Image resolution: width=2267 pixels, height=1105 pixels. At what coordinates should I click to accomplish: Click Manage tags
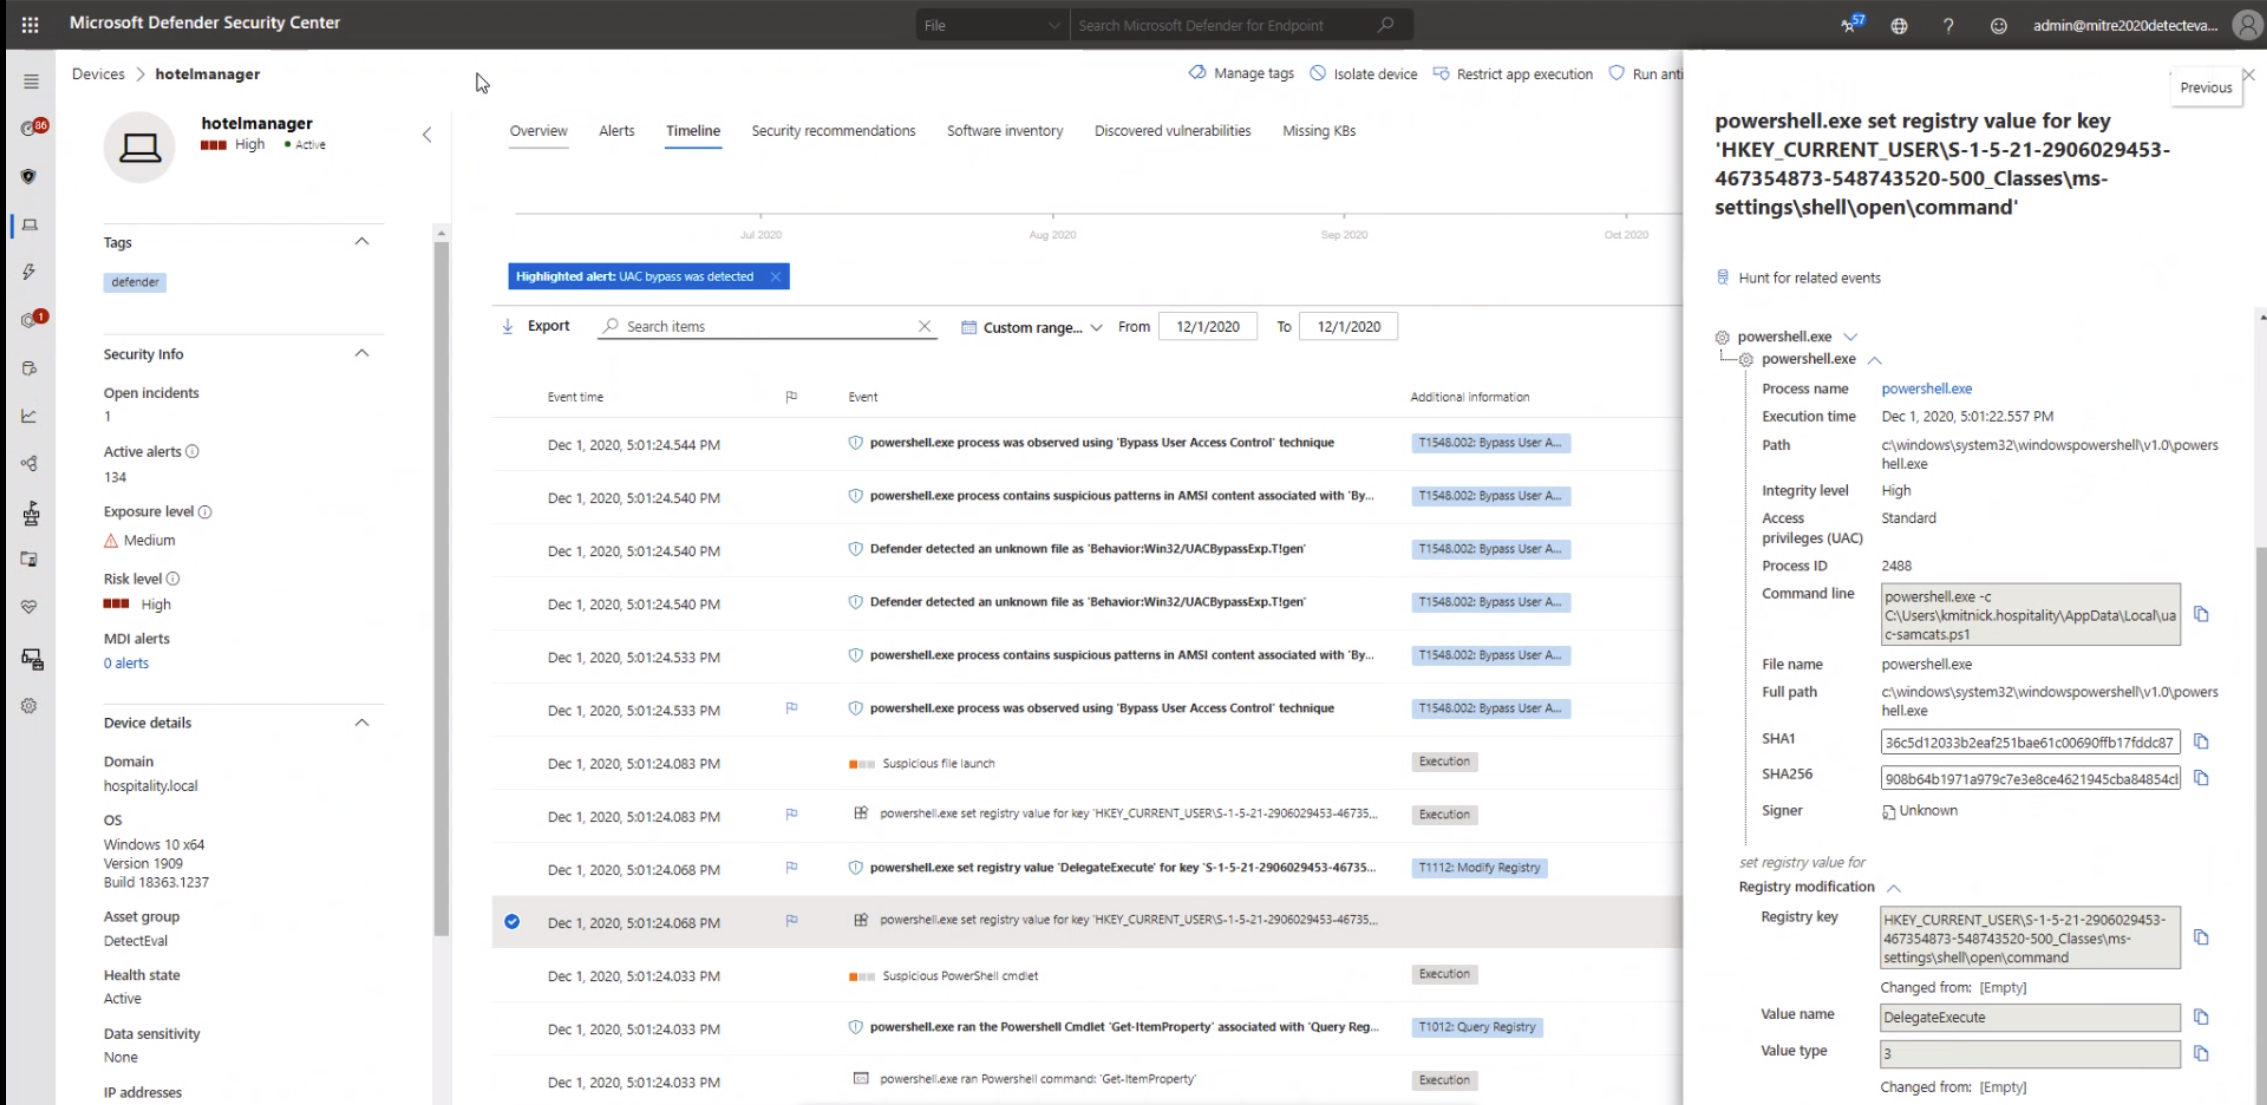coord(1241,73)
